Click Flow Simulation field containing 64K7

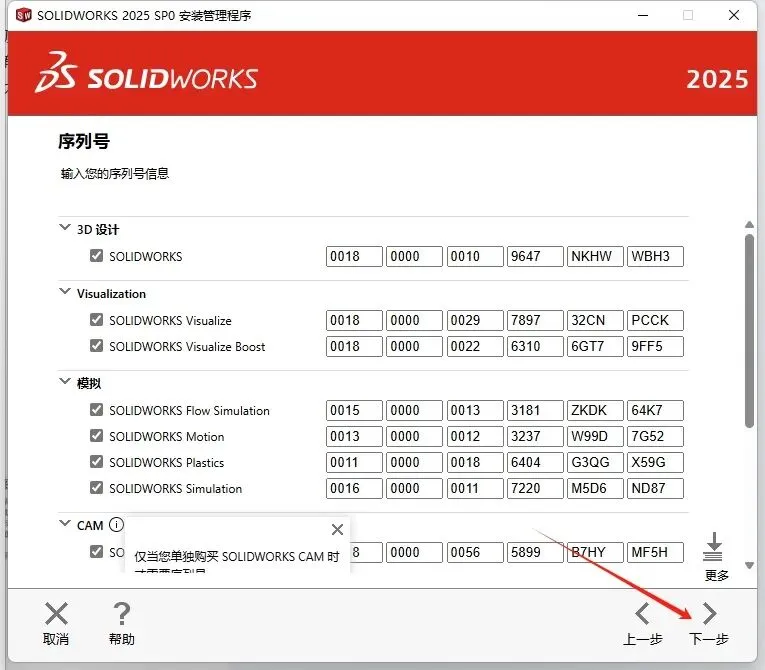click(655, 410)
